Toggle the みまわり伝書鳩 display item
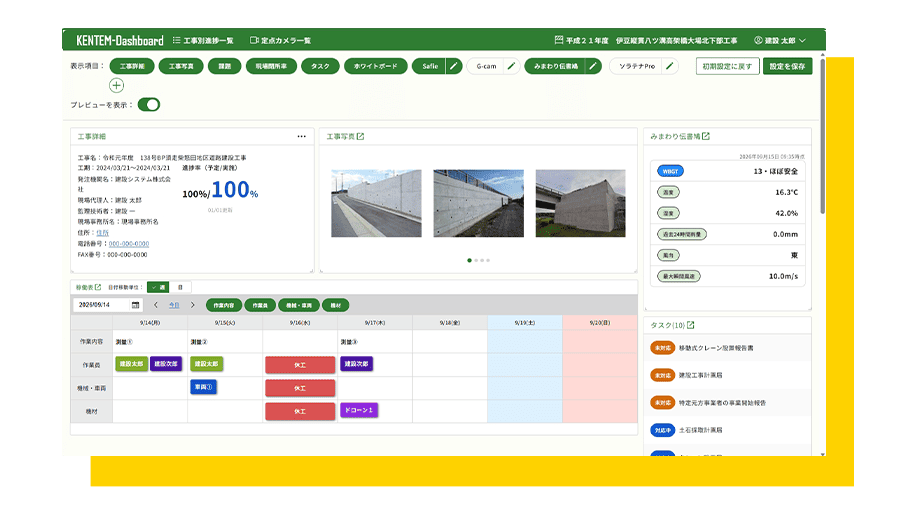 (556, 66)
